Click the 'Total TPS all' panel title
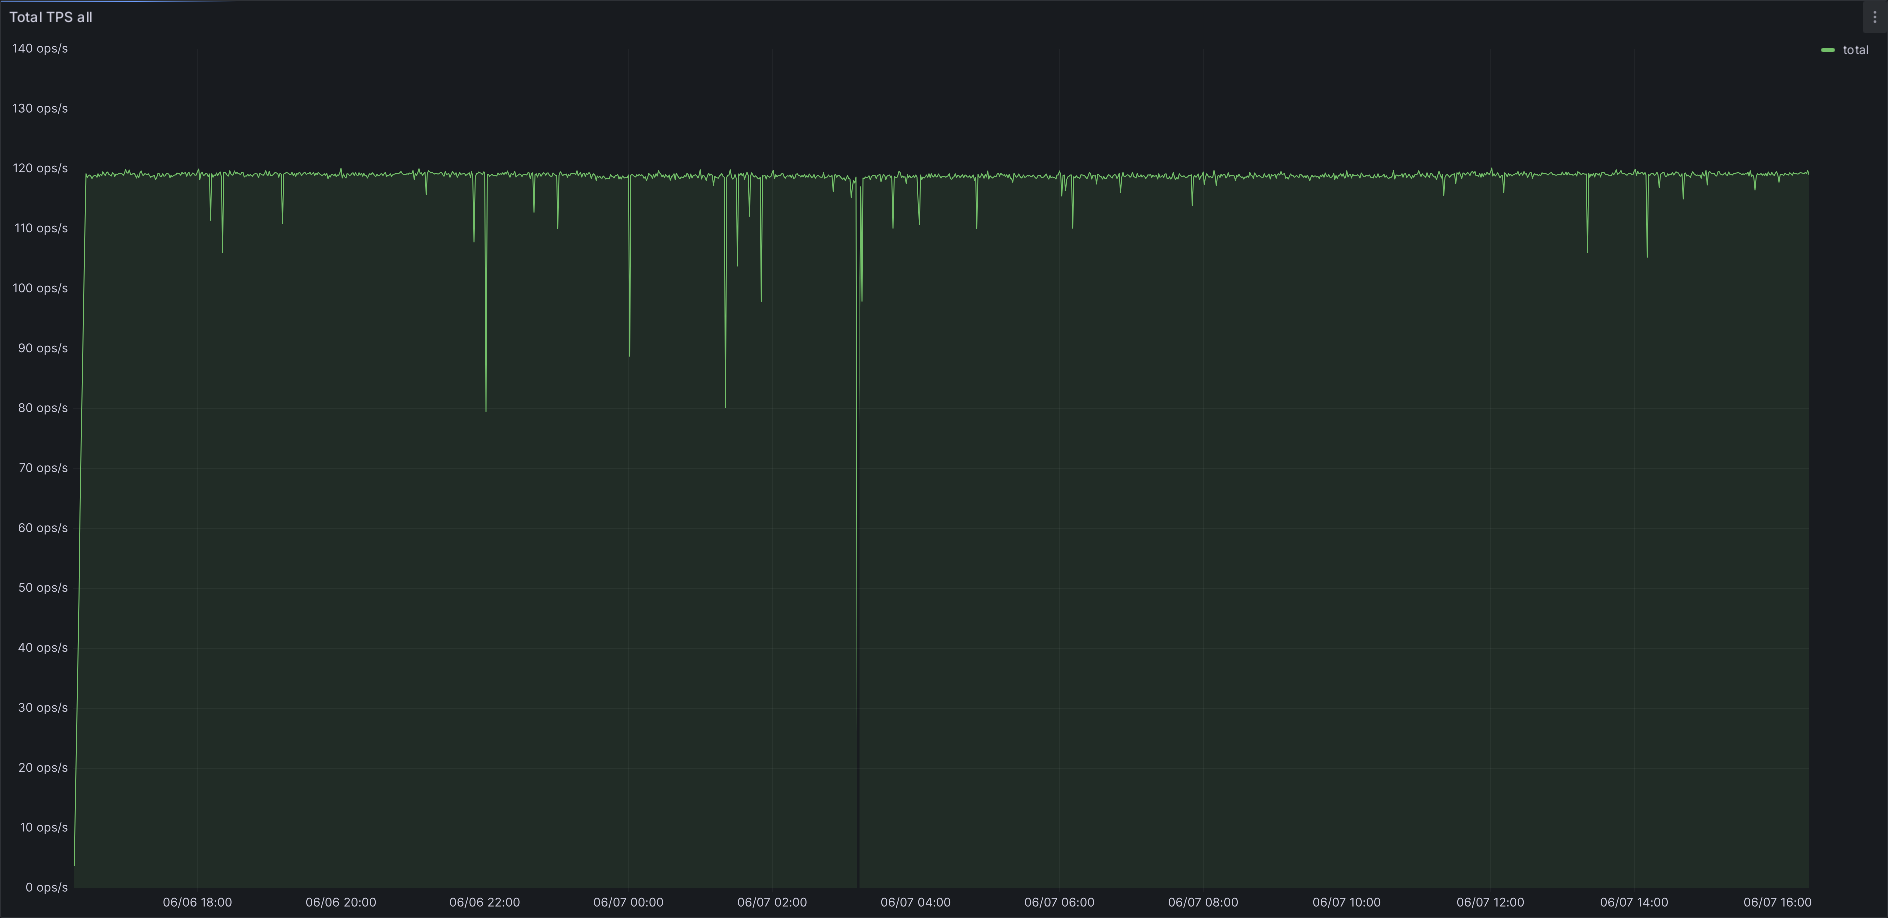 pos(51,17)
